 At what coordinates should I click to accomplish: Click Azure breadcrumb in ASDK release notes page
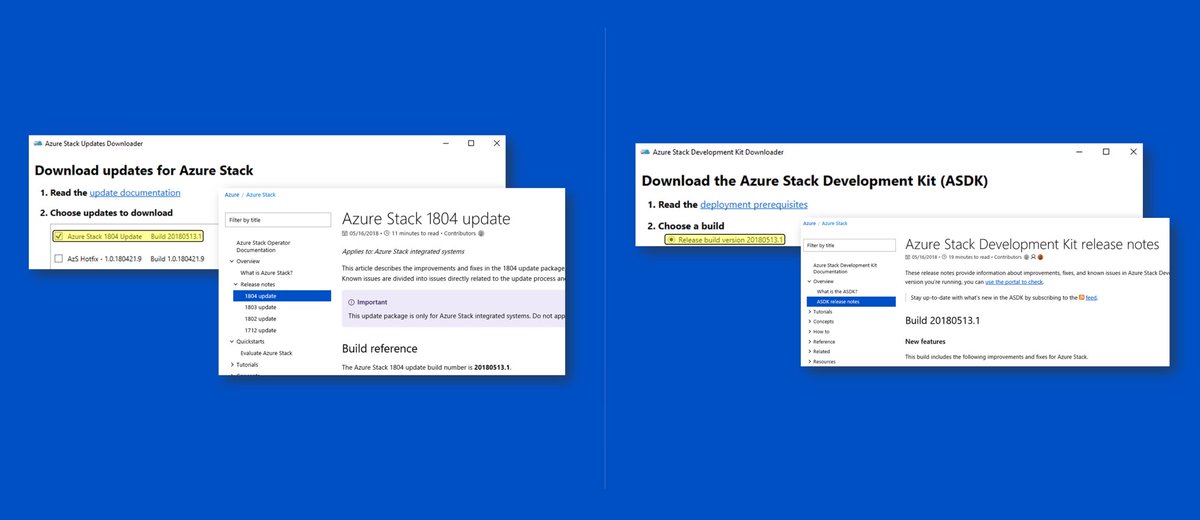pos(810,223)
